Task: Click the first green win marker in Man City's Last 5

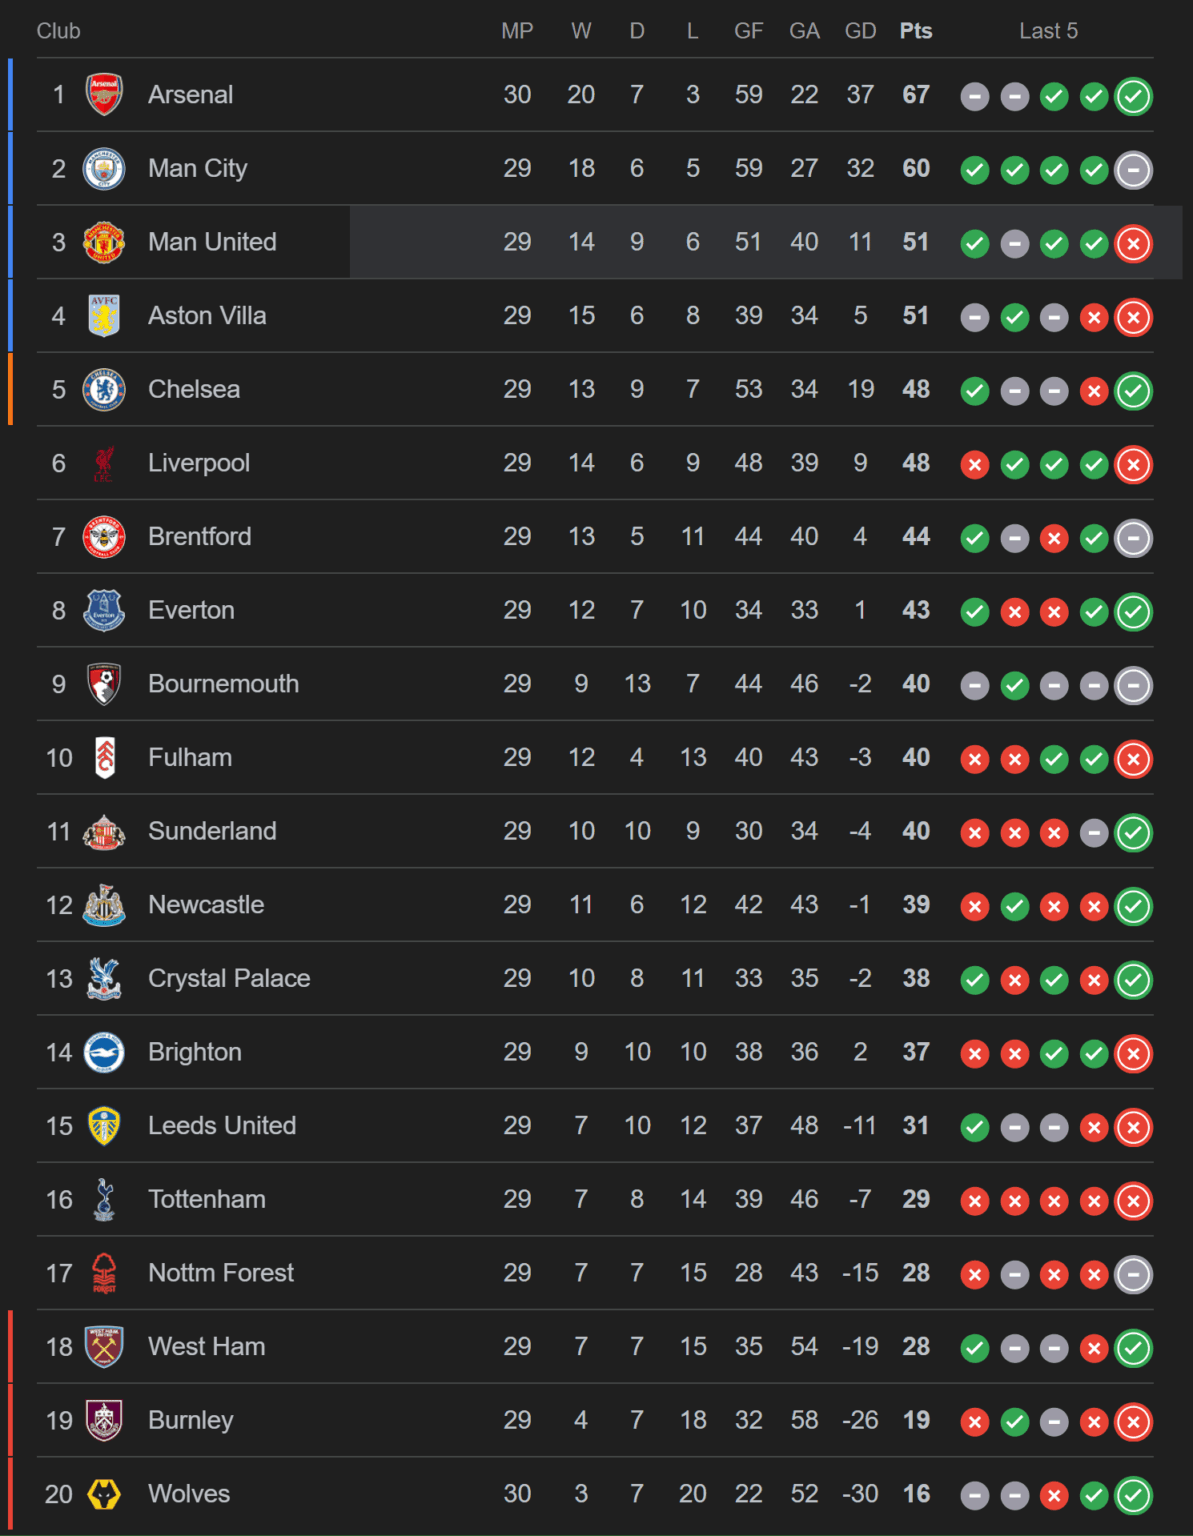Action: (975, 170)
